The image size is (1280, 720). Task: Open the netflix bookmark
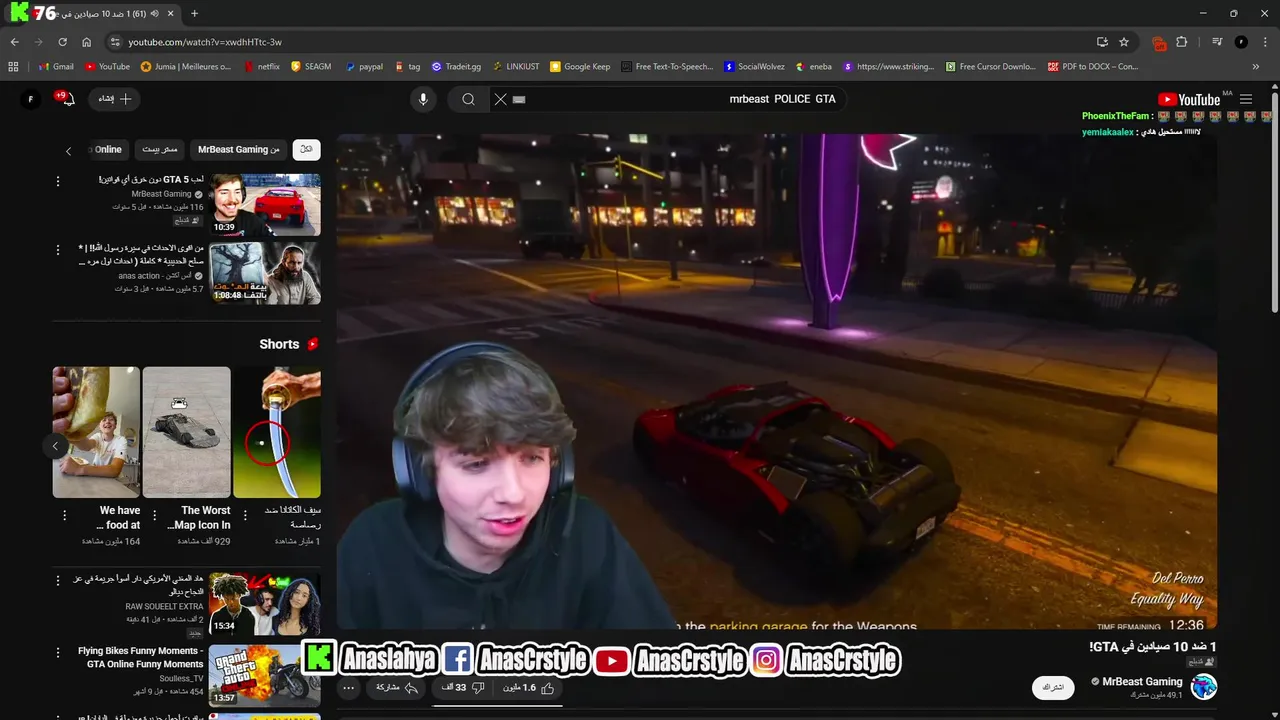click(x=260, y=67)
